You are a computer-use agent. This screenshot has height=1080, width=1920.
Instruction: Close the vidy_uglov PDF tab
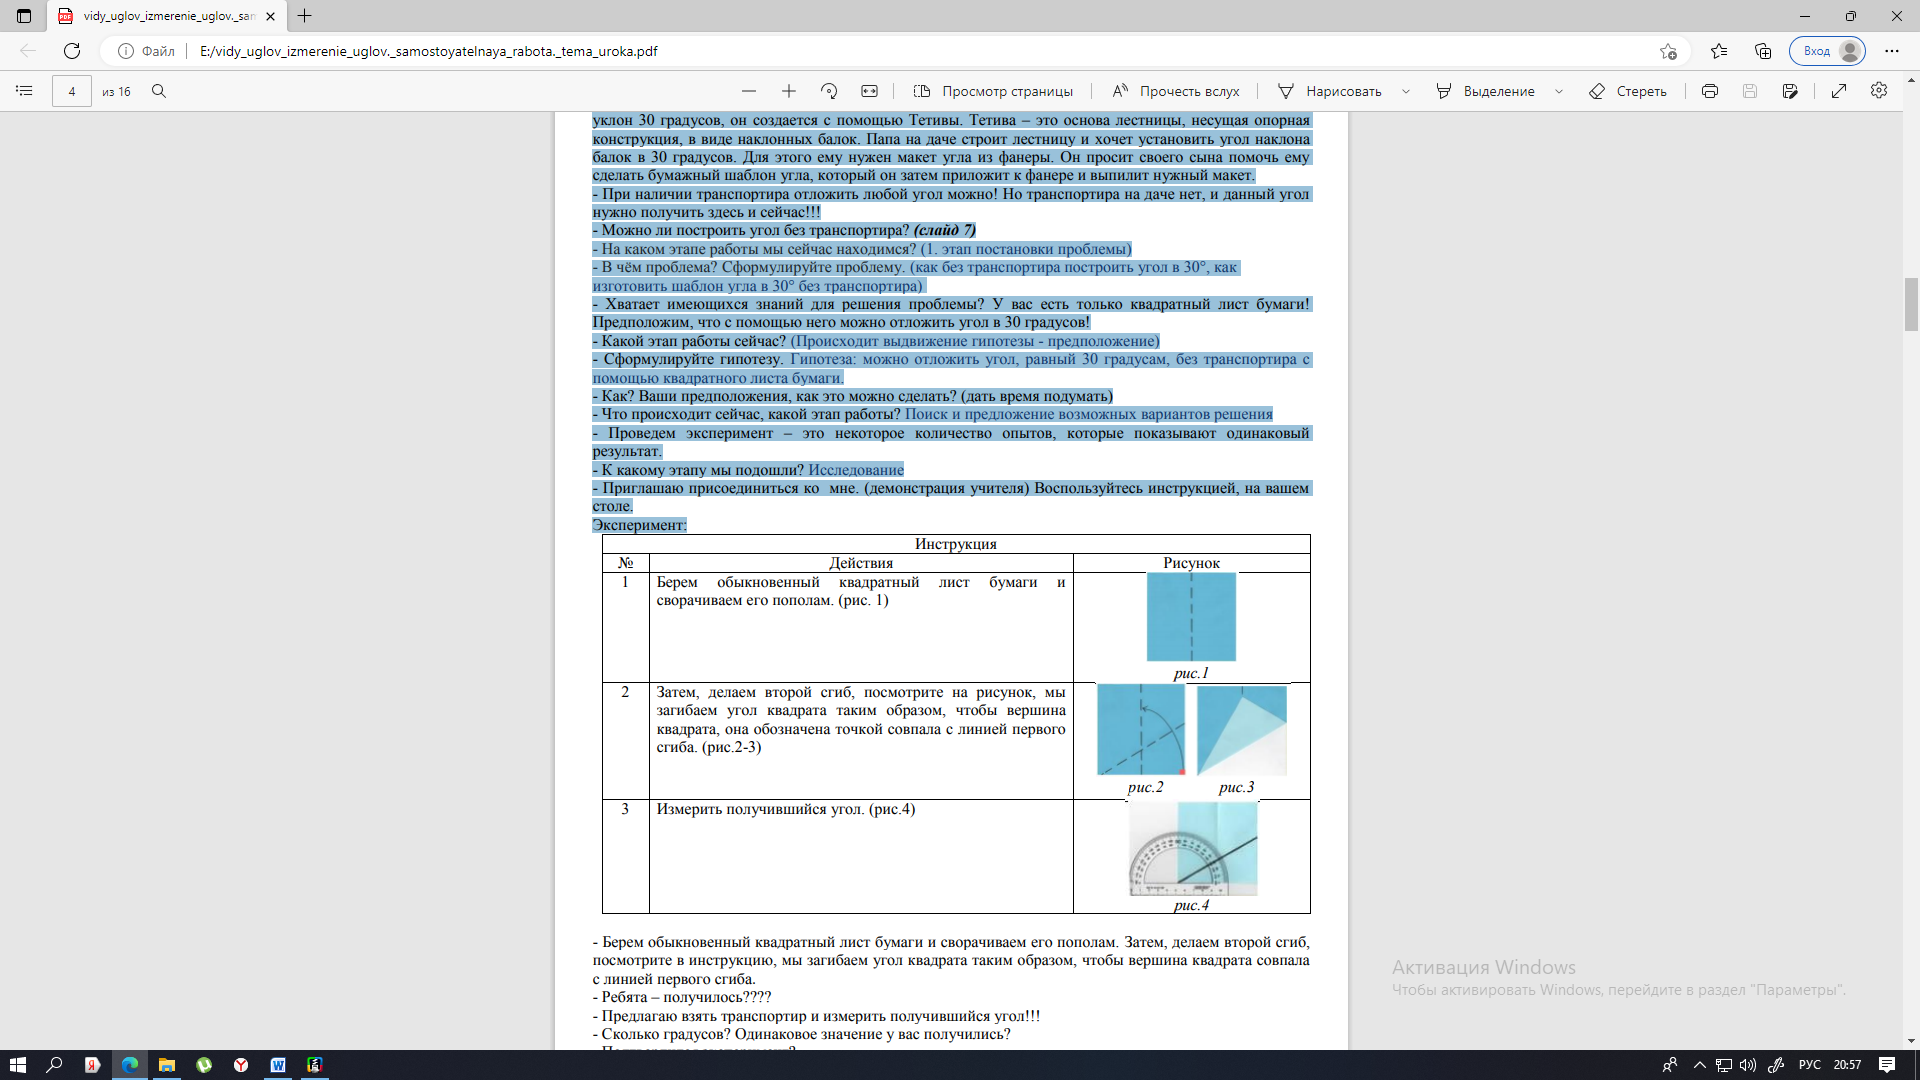[270, 16]
